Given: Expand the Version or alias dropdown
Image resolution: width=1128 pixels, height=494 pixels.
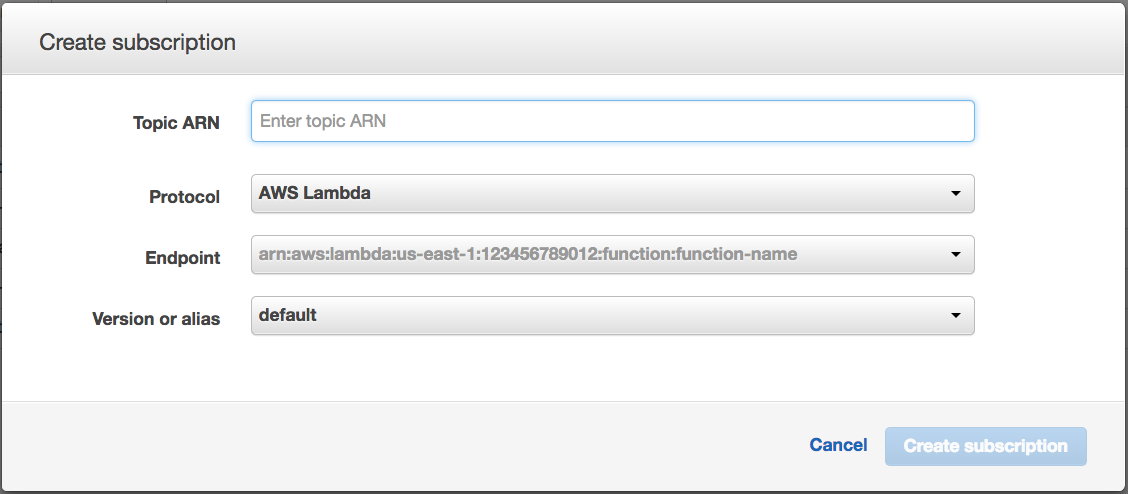Looking at the screenshot, I should [x=612, y=315].
